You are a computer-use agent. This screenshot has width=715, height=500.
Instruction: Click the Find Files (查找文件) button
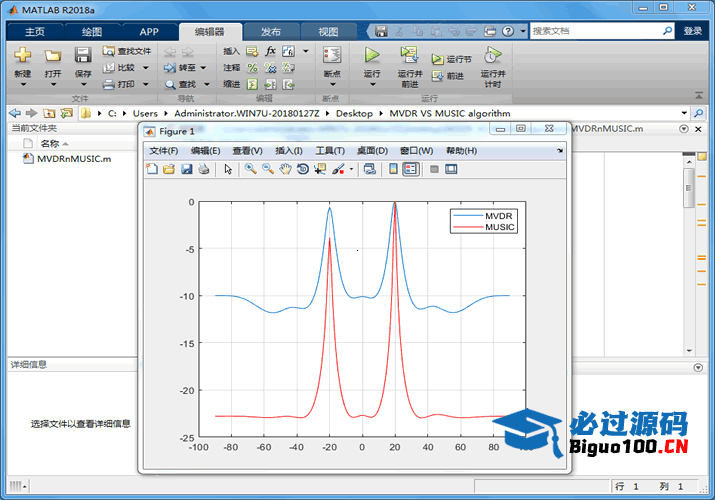[127, 51]
